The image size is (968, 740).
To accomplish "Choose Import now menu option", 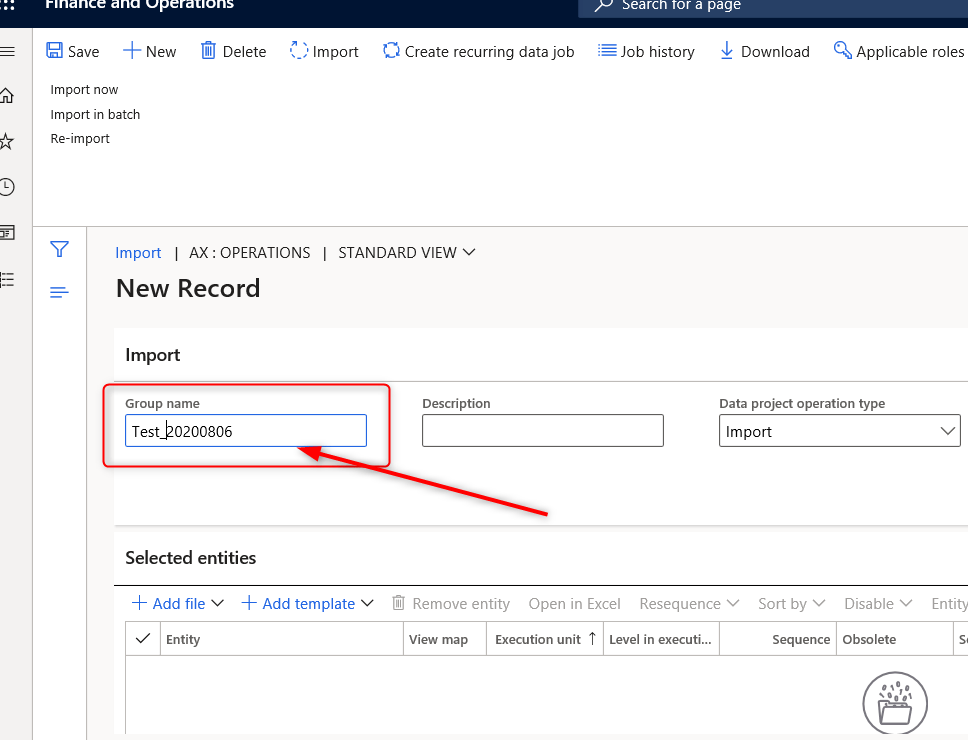I will pyautogui.click(x=85, y=90).
